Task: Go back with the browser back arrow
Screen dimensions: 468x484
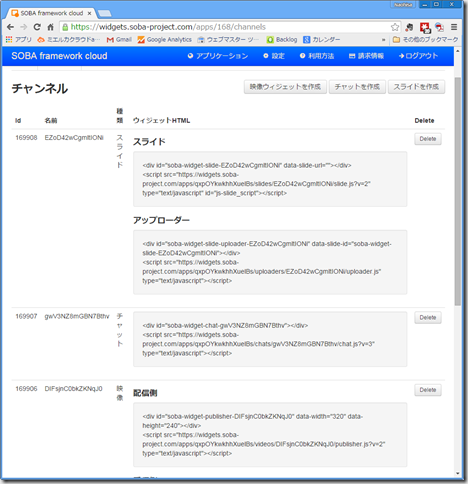Action: click(10, 27)
